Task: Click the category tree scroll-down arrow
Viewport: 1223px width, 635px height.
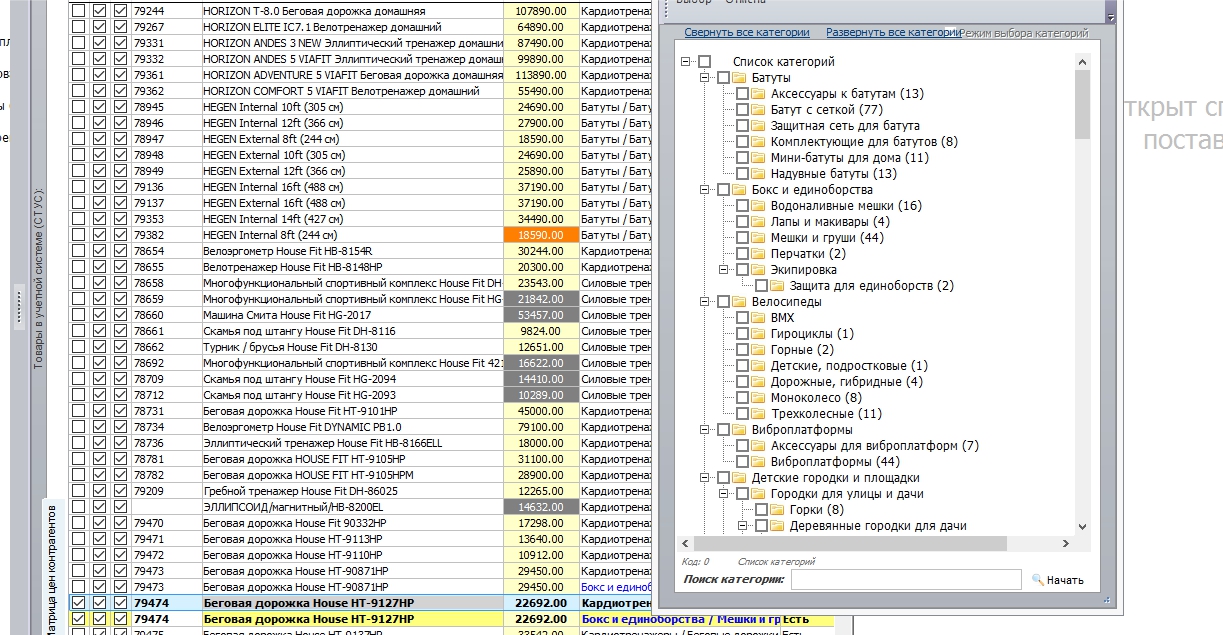Action: 1083,527
